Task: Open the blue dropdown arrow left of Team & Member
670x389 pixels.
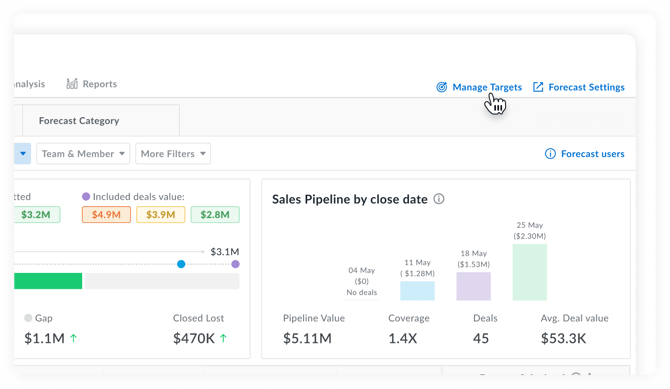Action: point(23,153)
